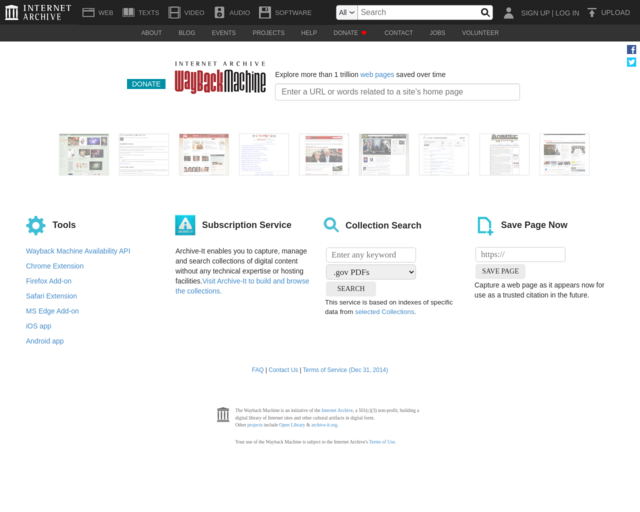Image resolution: width=640 pixels, height=512 pixels.
Task: Open the Firefox Add-on link
Action: (x=49, y=281)
